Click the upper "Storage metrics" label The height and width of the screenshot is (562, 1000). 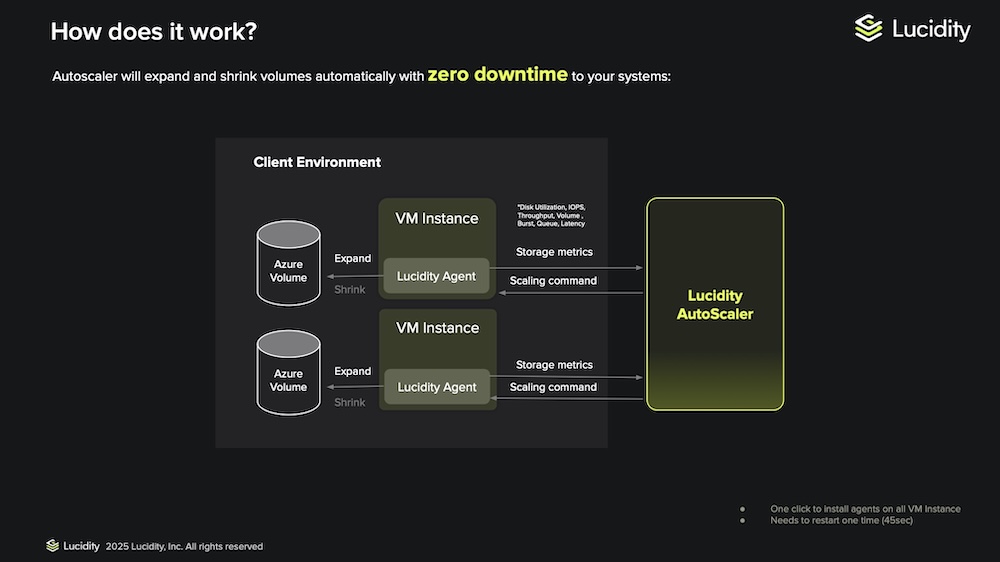(554, 252)
